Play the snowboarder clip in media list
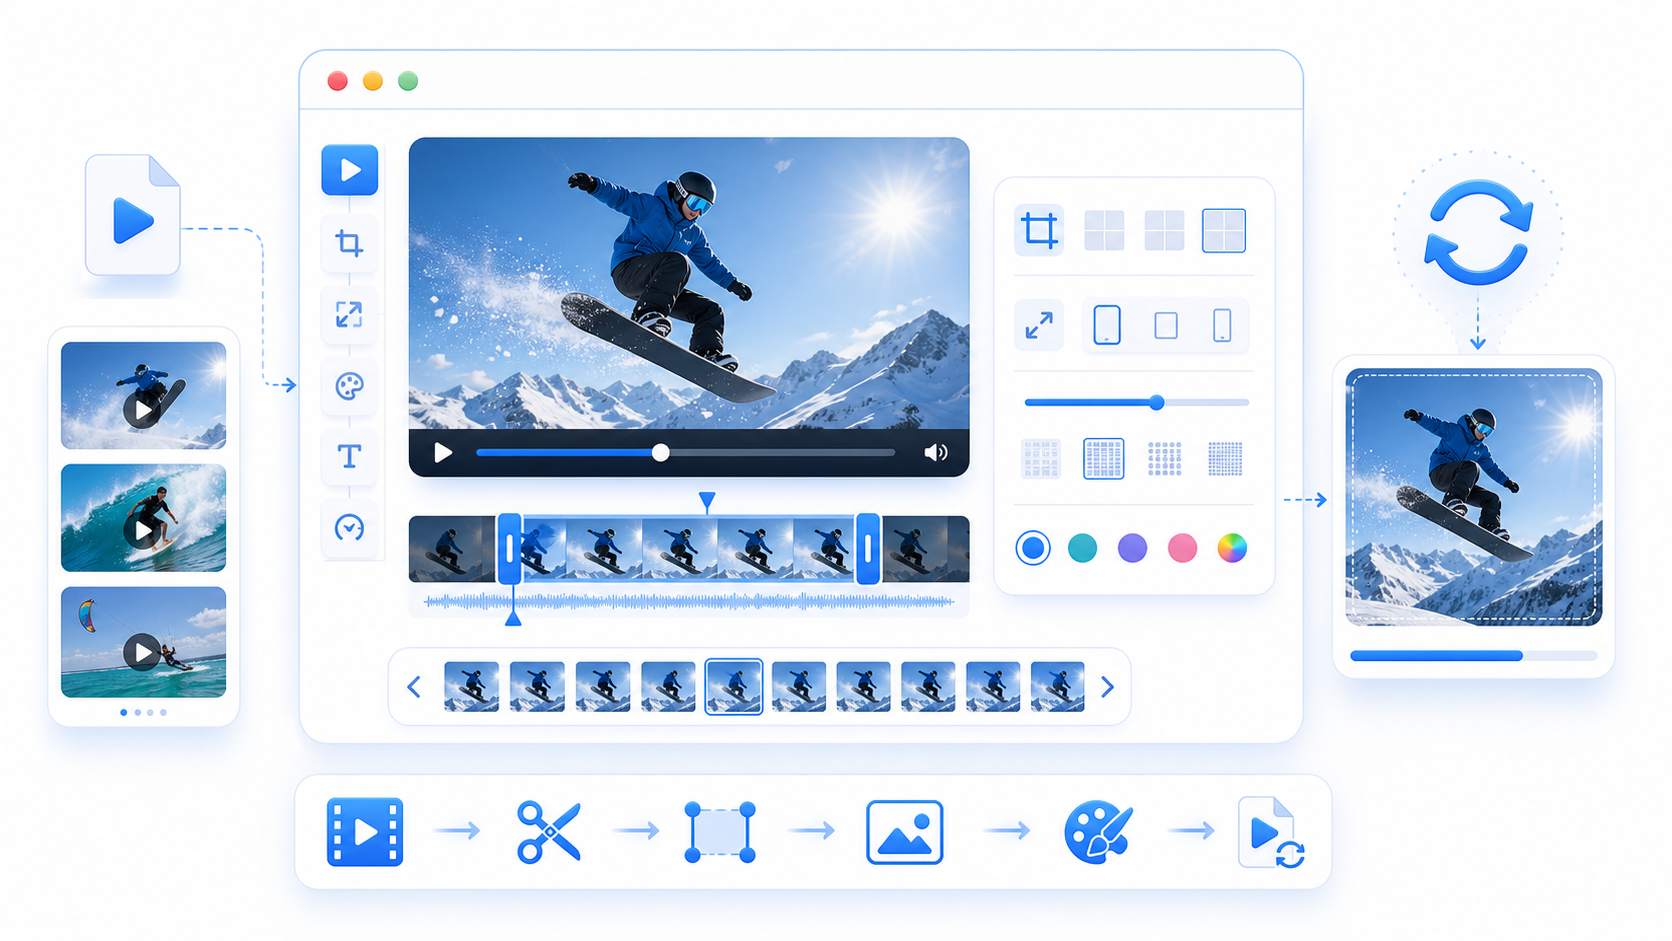Viewport: 1672px width, 941px height. (143, 409)
